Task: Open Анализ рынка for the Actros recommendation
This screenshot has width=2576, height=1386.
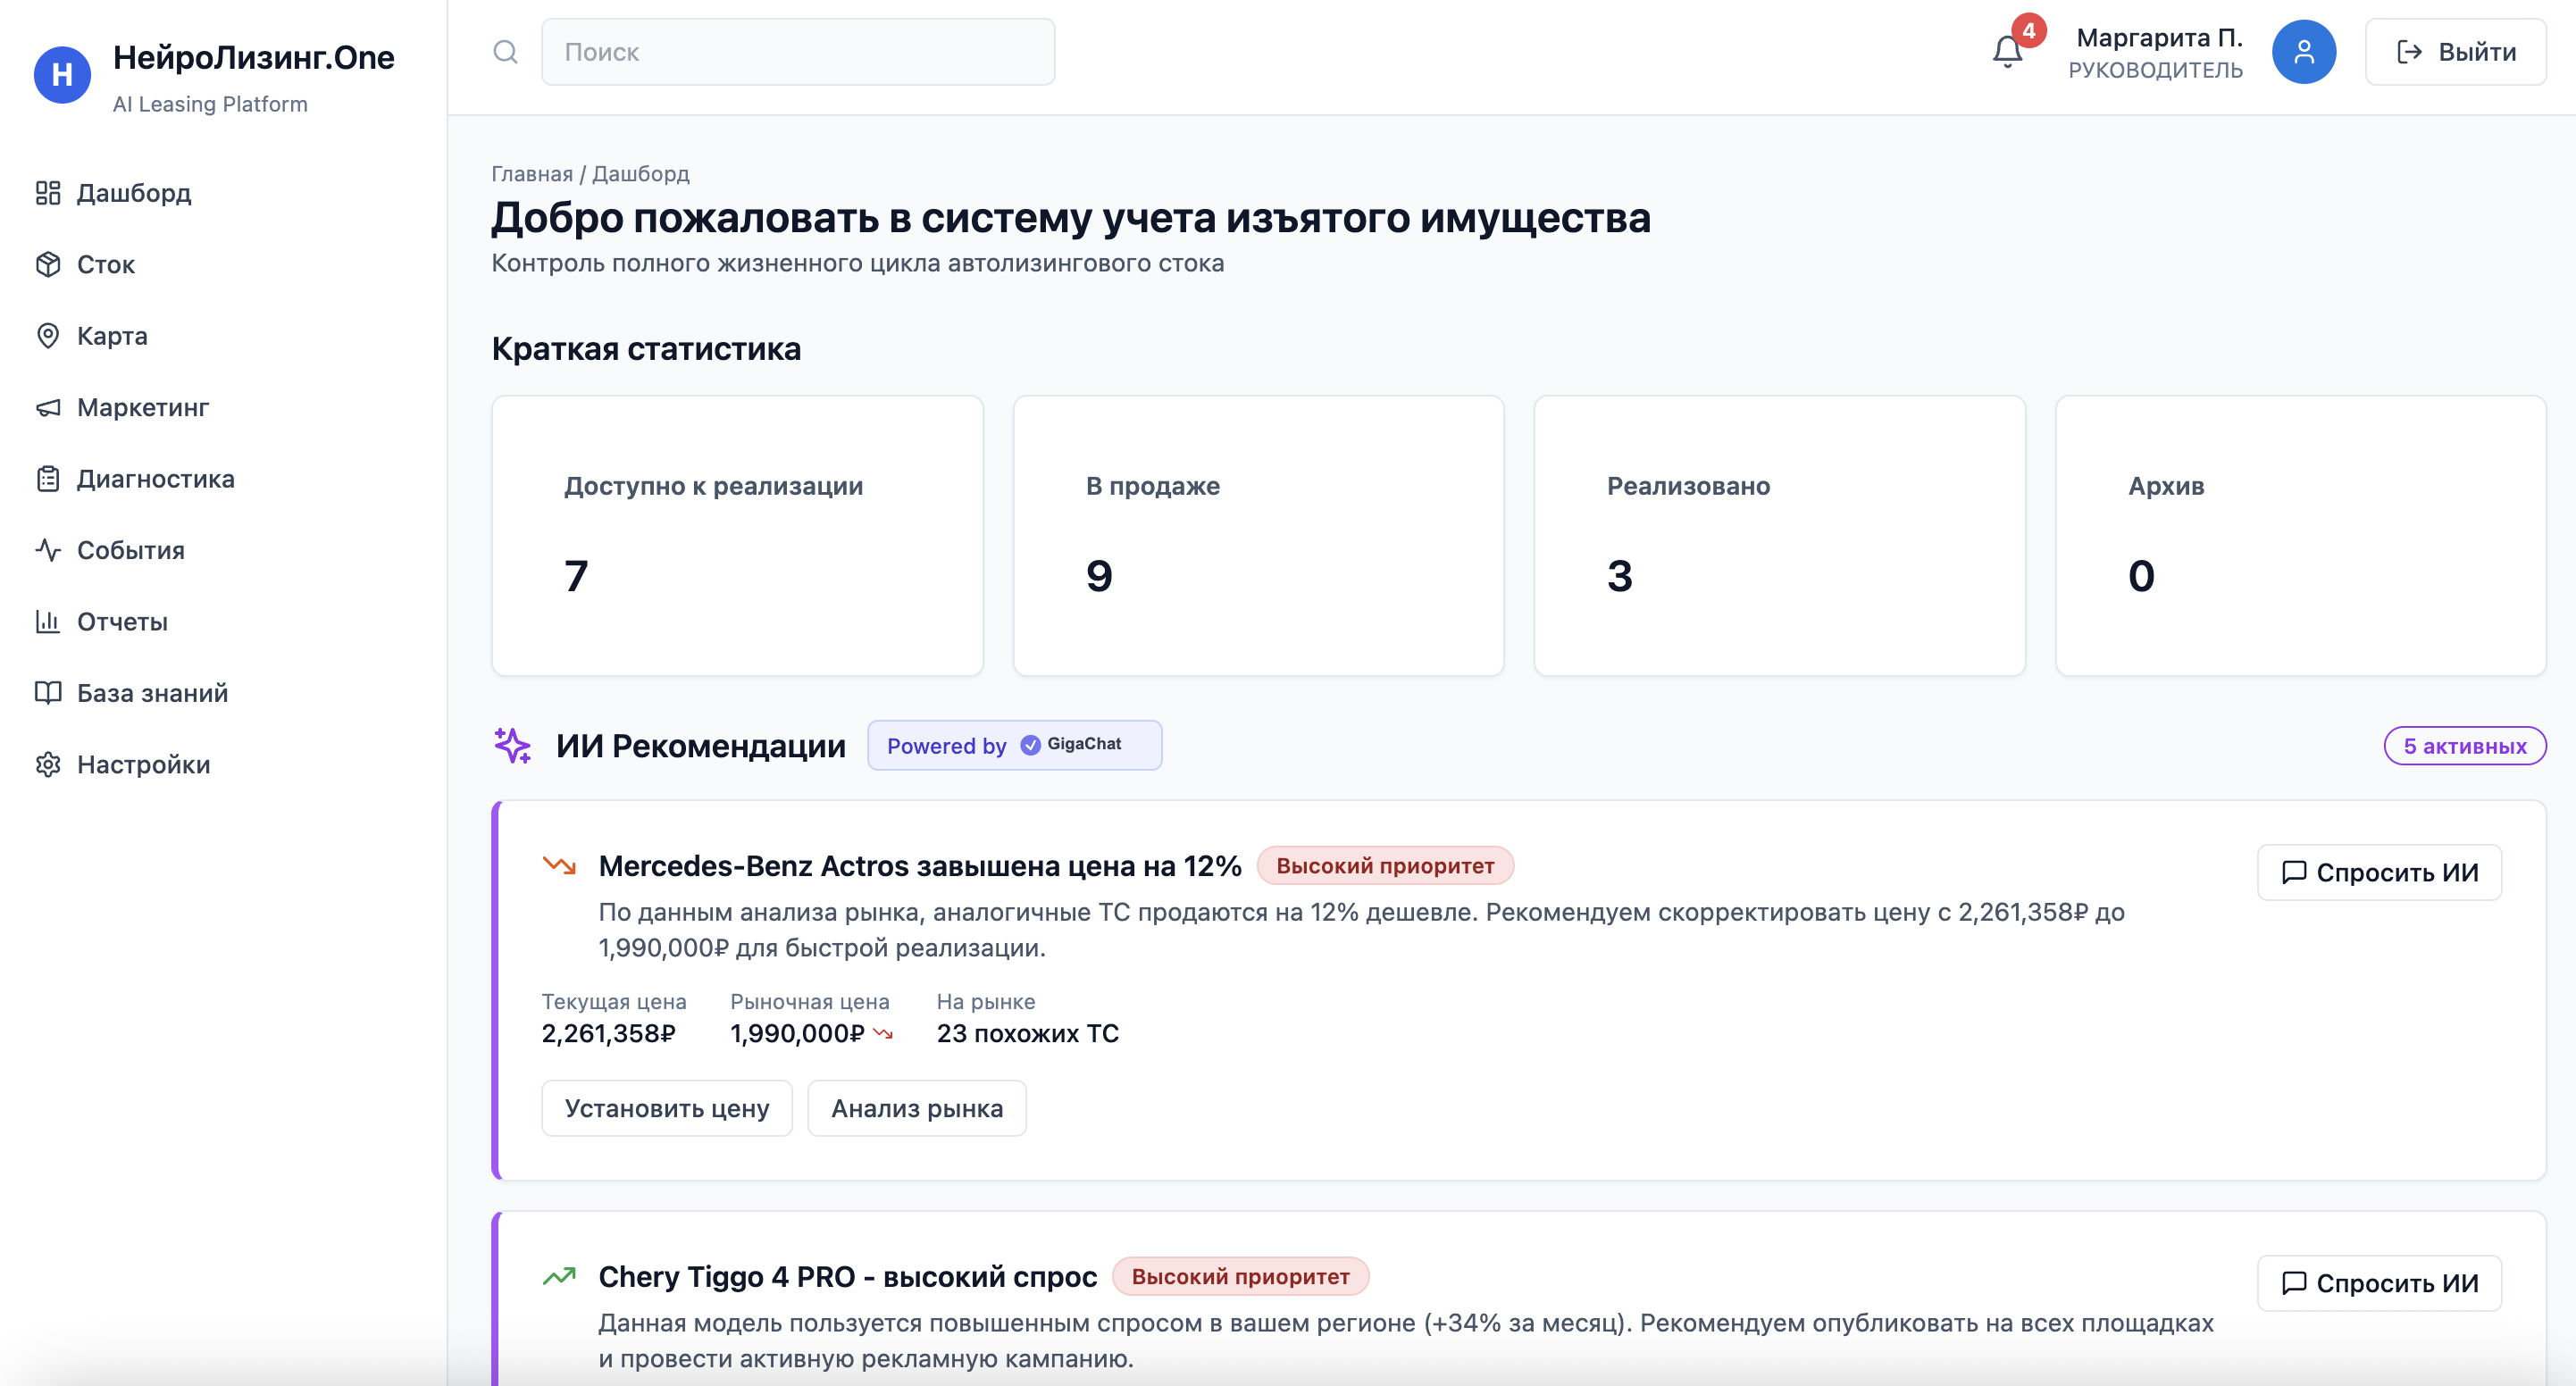Action: click(x=917, y=1108)
